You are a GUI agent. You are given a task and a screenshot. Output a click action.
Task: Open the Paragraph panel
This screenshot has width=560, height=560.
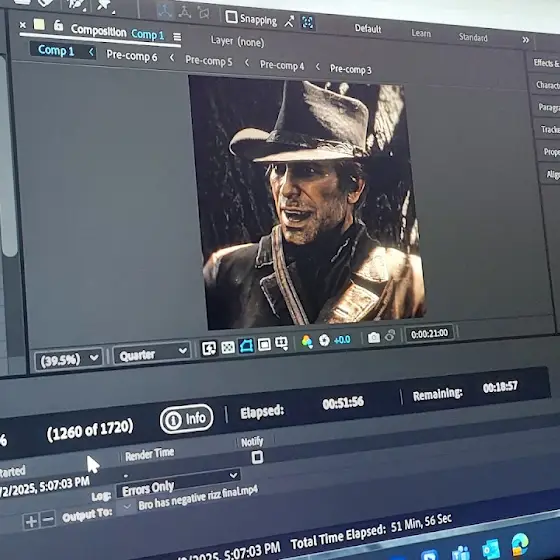point(548,107)
